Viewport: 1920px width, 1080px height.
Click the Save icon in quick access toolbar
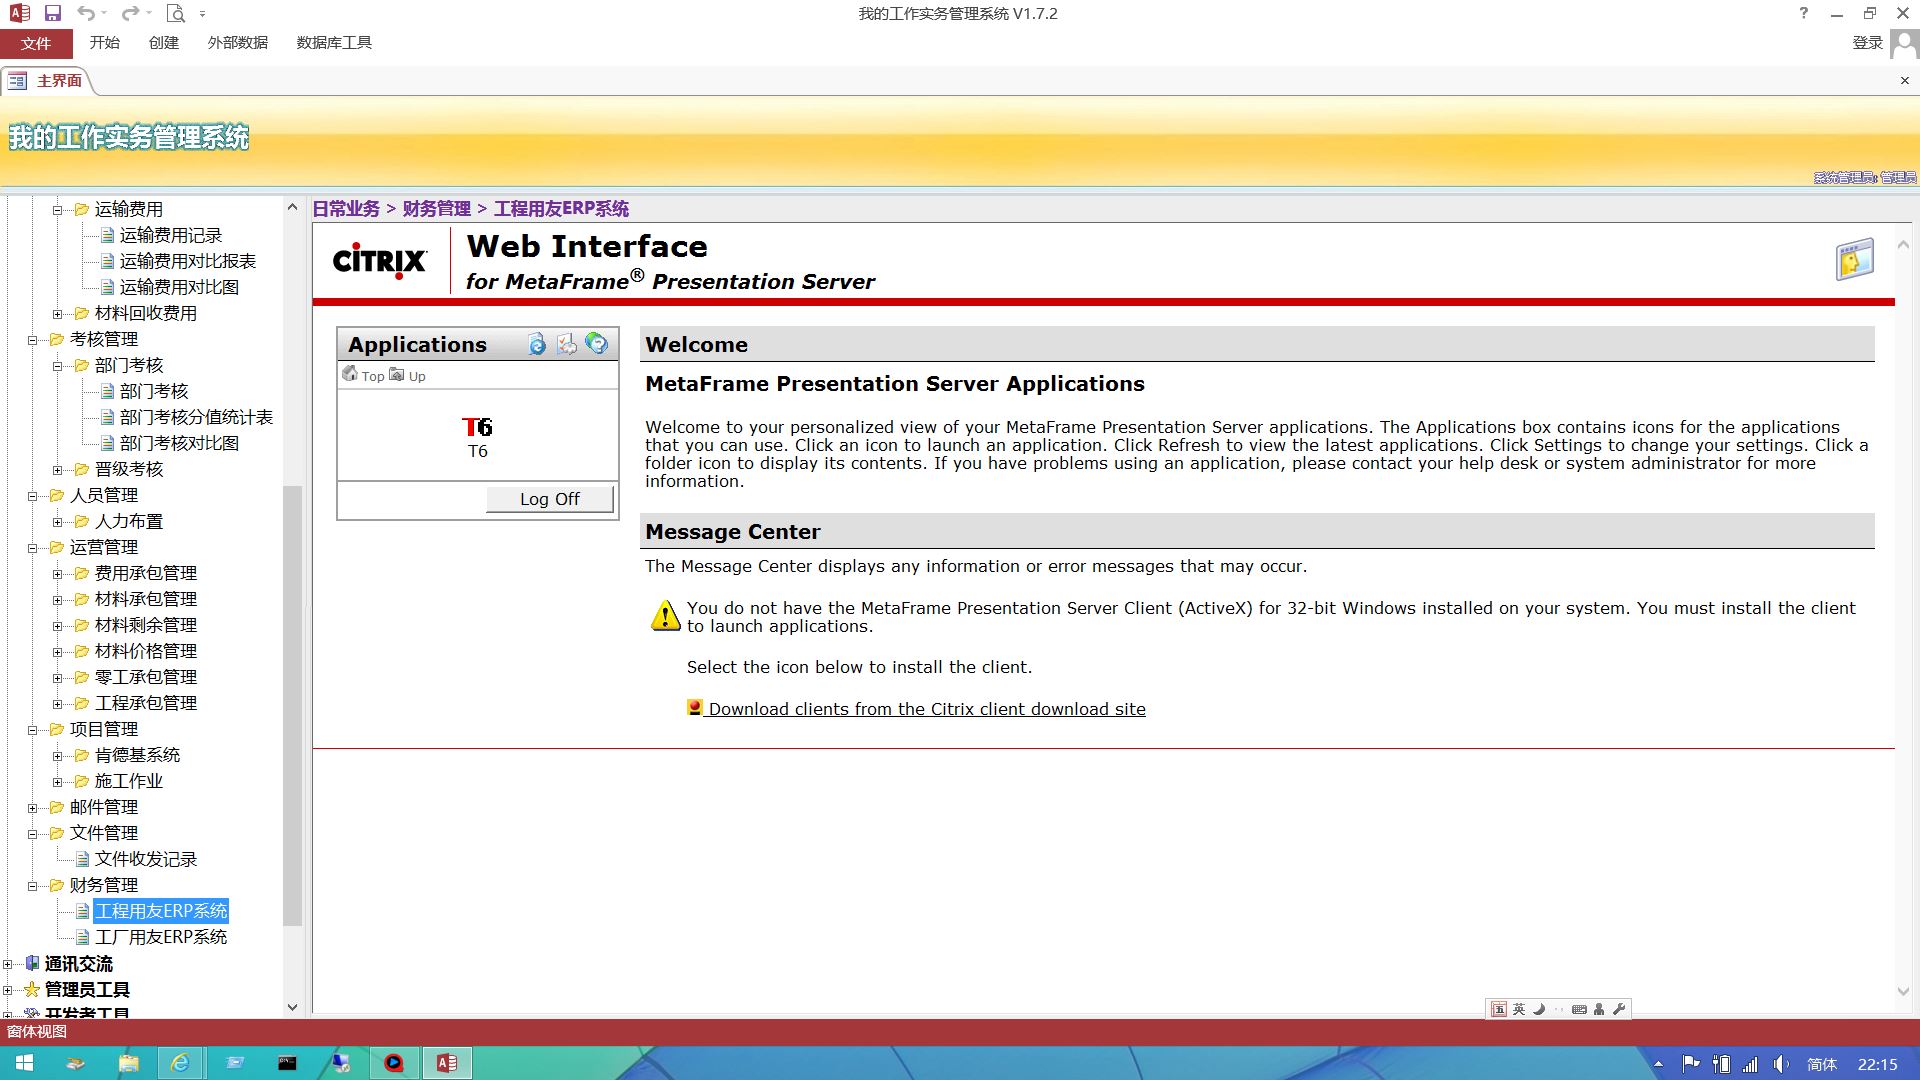(53, 14)
